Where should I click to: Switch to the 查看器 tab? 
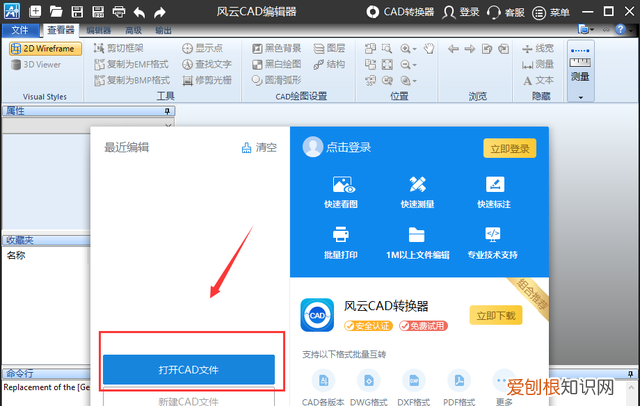pos(61,30)
